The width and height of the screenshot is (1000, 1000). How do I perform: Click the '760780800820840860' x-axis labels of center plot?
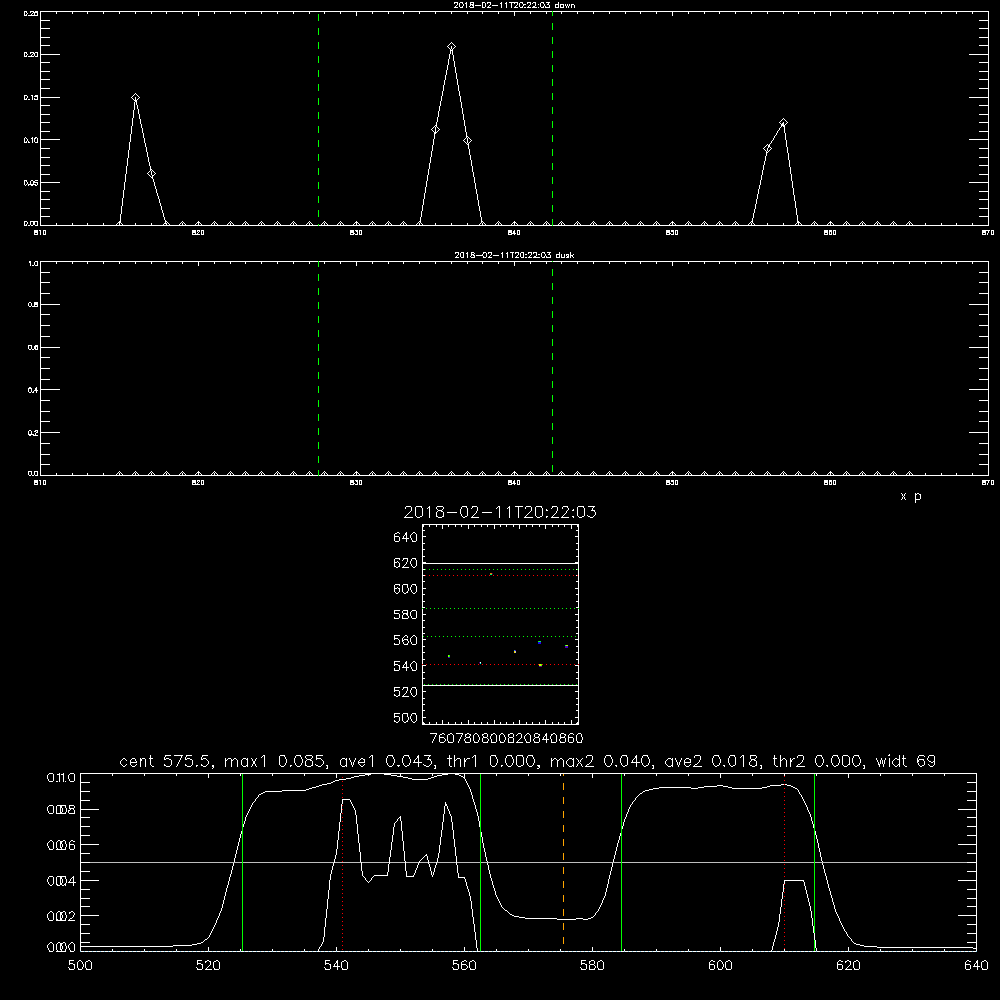pos(506,738)
